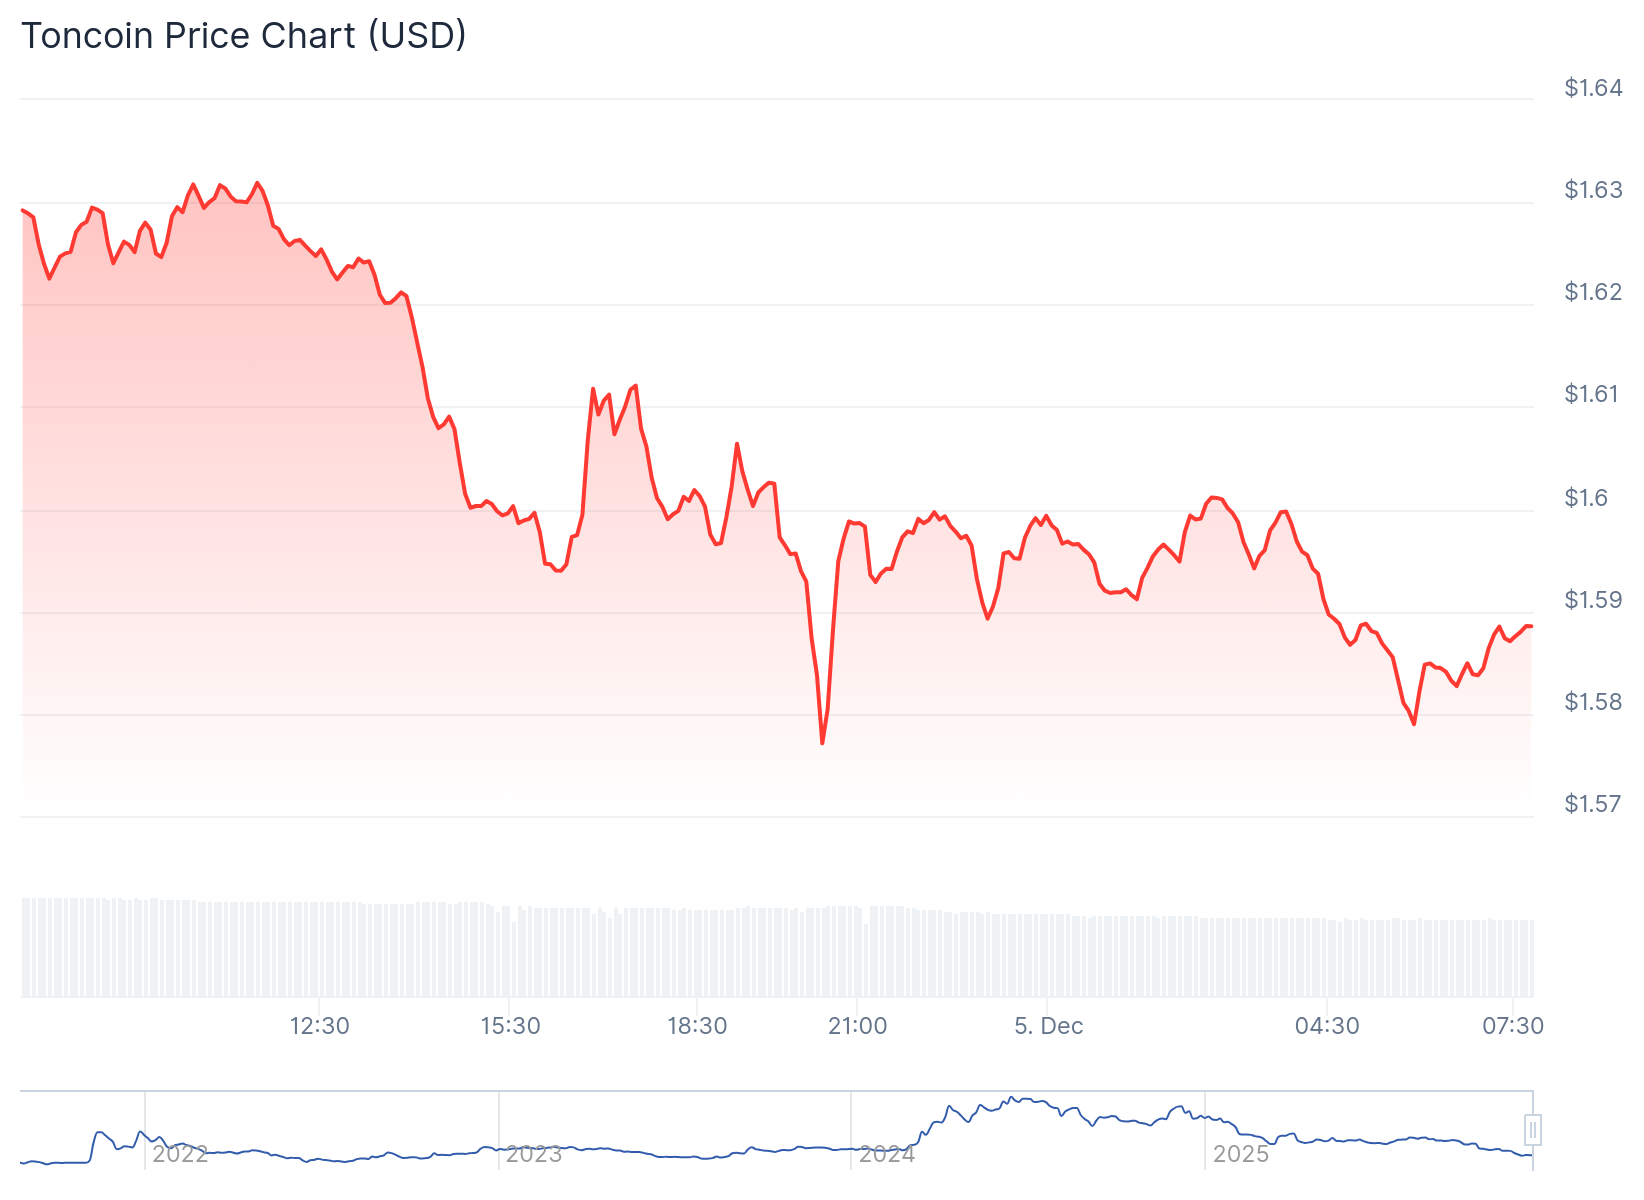This screenshot has height=1200, width=1644.
Task: Click the 12:30 time axis label
Action: coord(320,1026)
